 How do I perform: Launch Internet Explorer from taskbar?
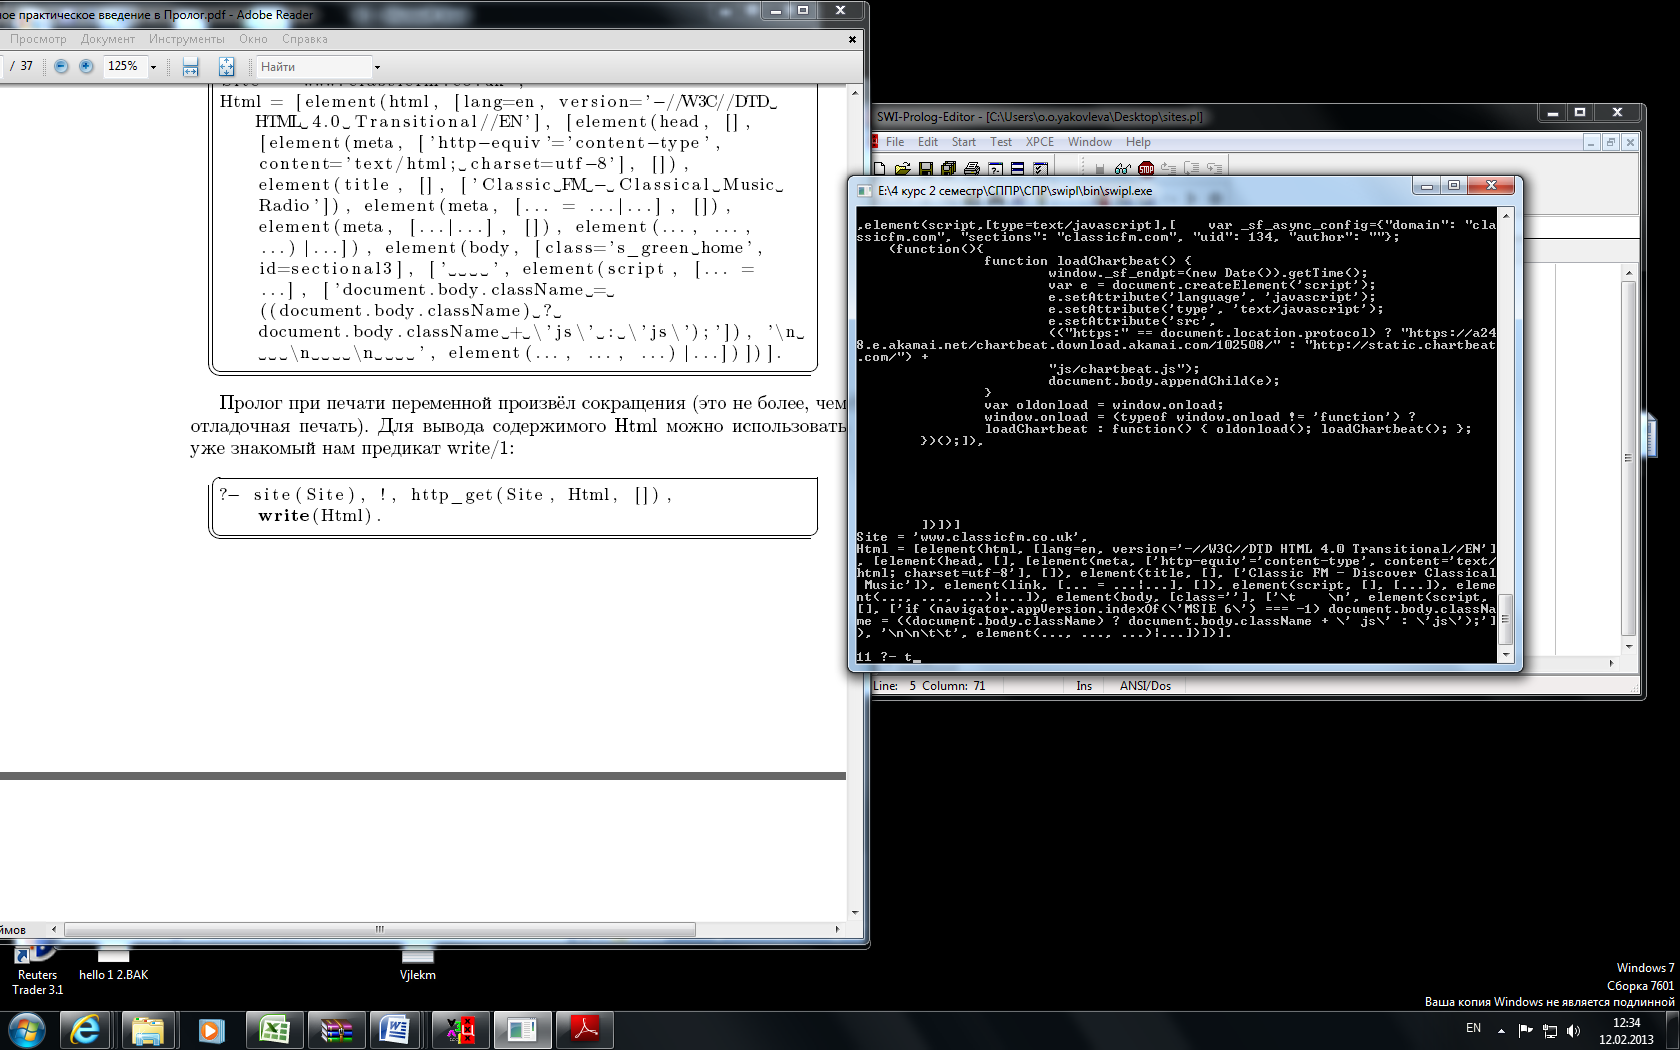(86, 1030)
